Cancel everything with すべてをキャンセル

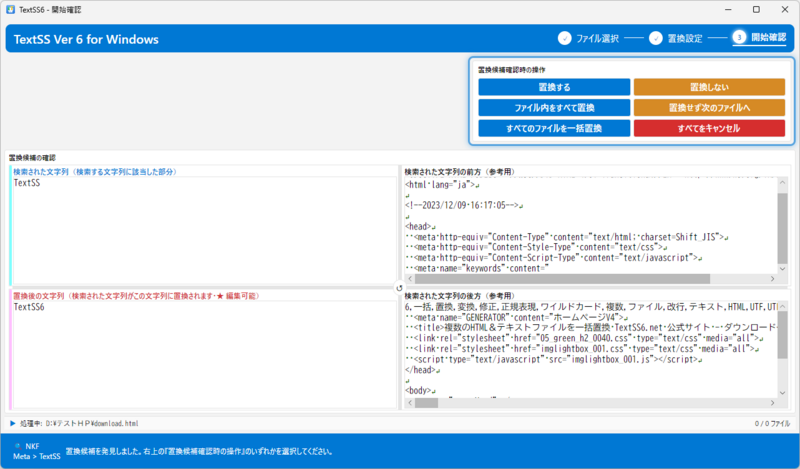pyautogui.click(x=709, y=128)
